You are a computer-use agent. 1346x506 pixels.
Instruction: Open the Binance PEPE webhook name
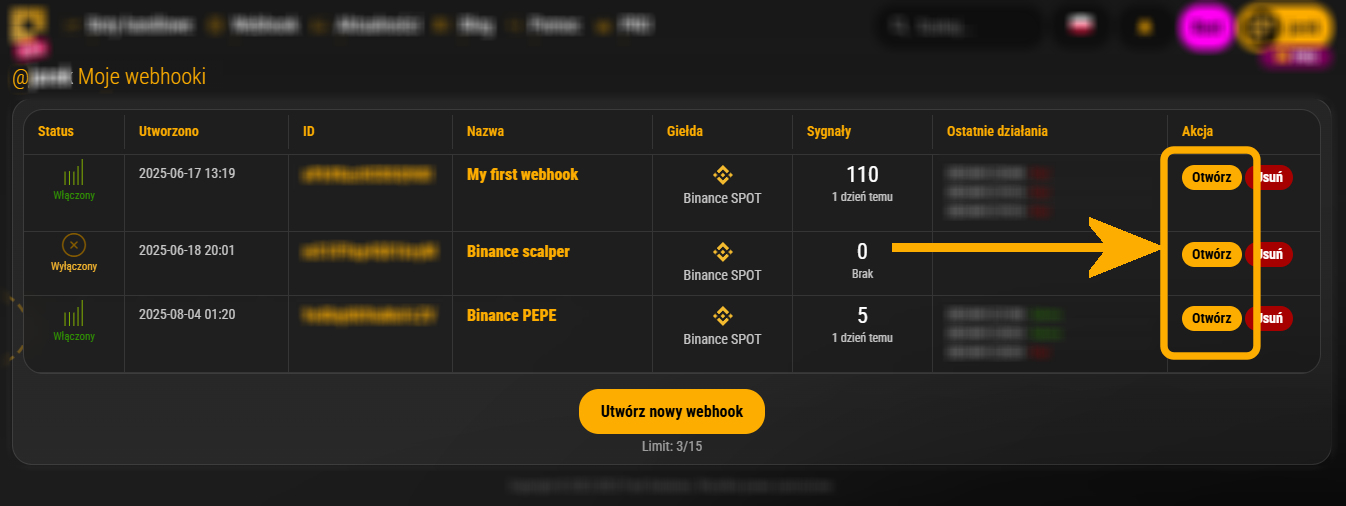click(x=512, y=315)
